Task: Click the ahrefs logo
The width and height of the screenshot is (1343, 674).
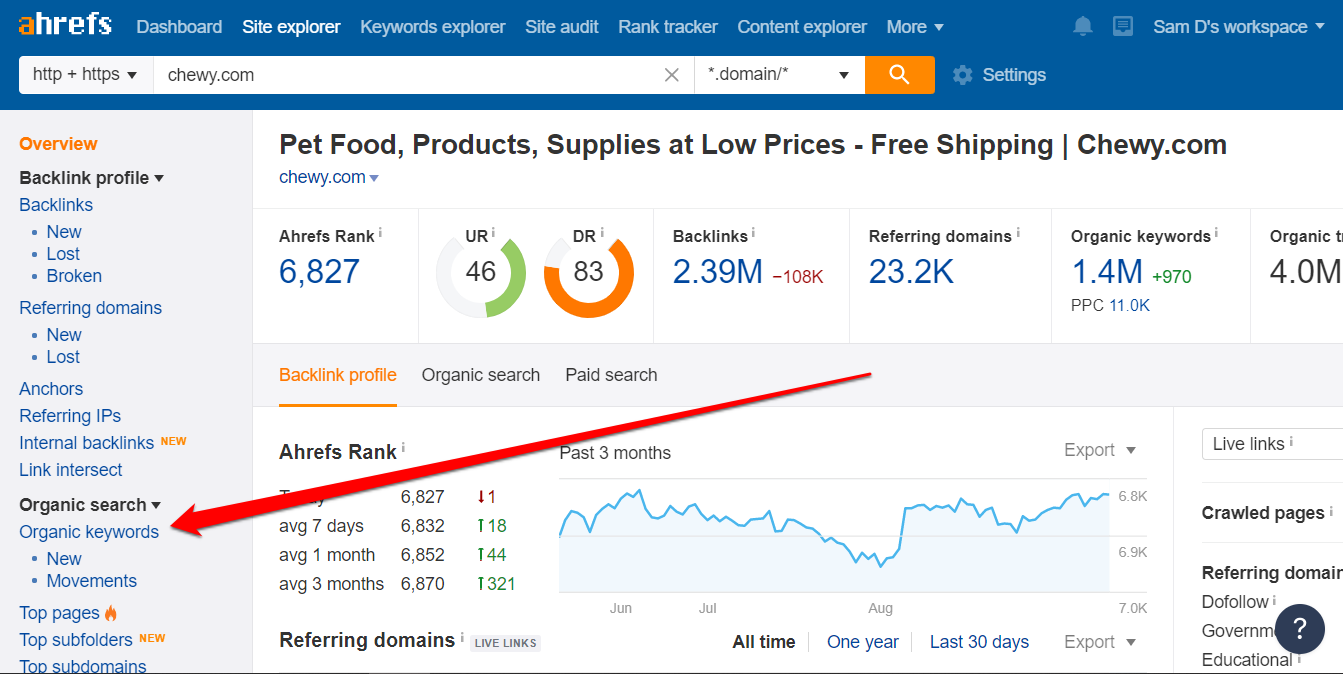Action: pyautogui.click(x=65, y=25)
